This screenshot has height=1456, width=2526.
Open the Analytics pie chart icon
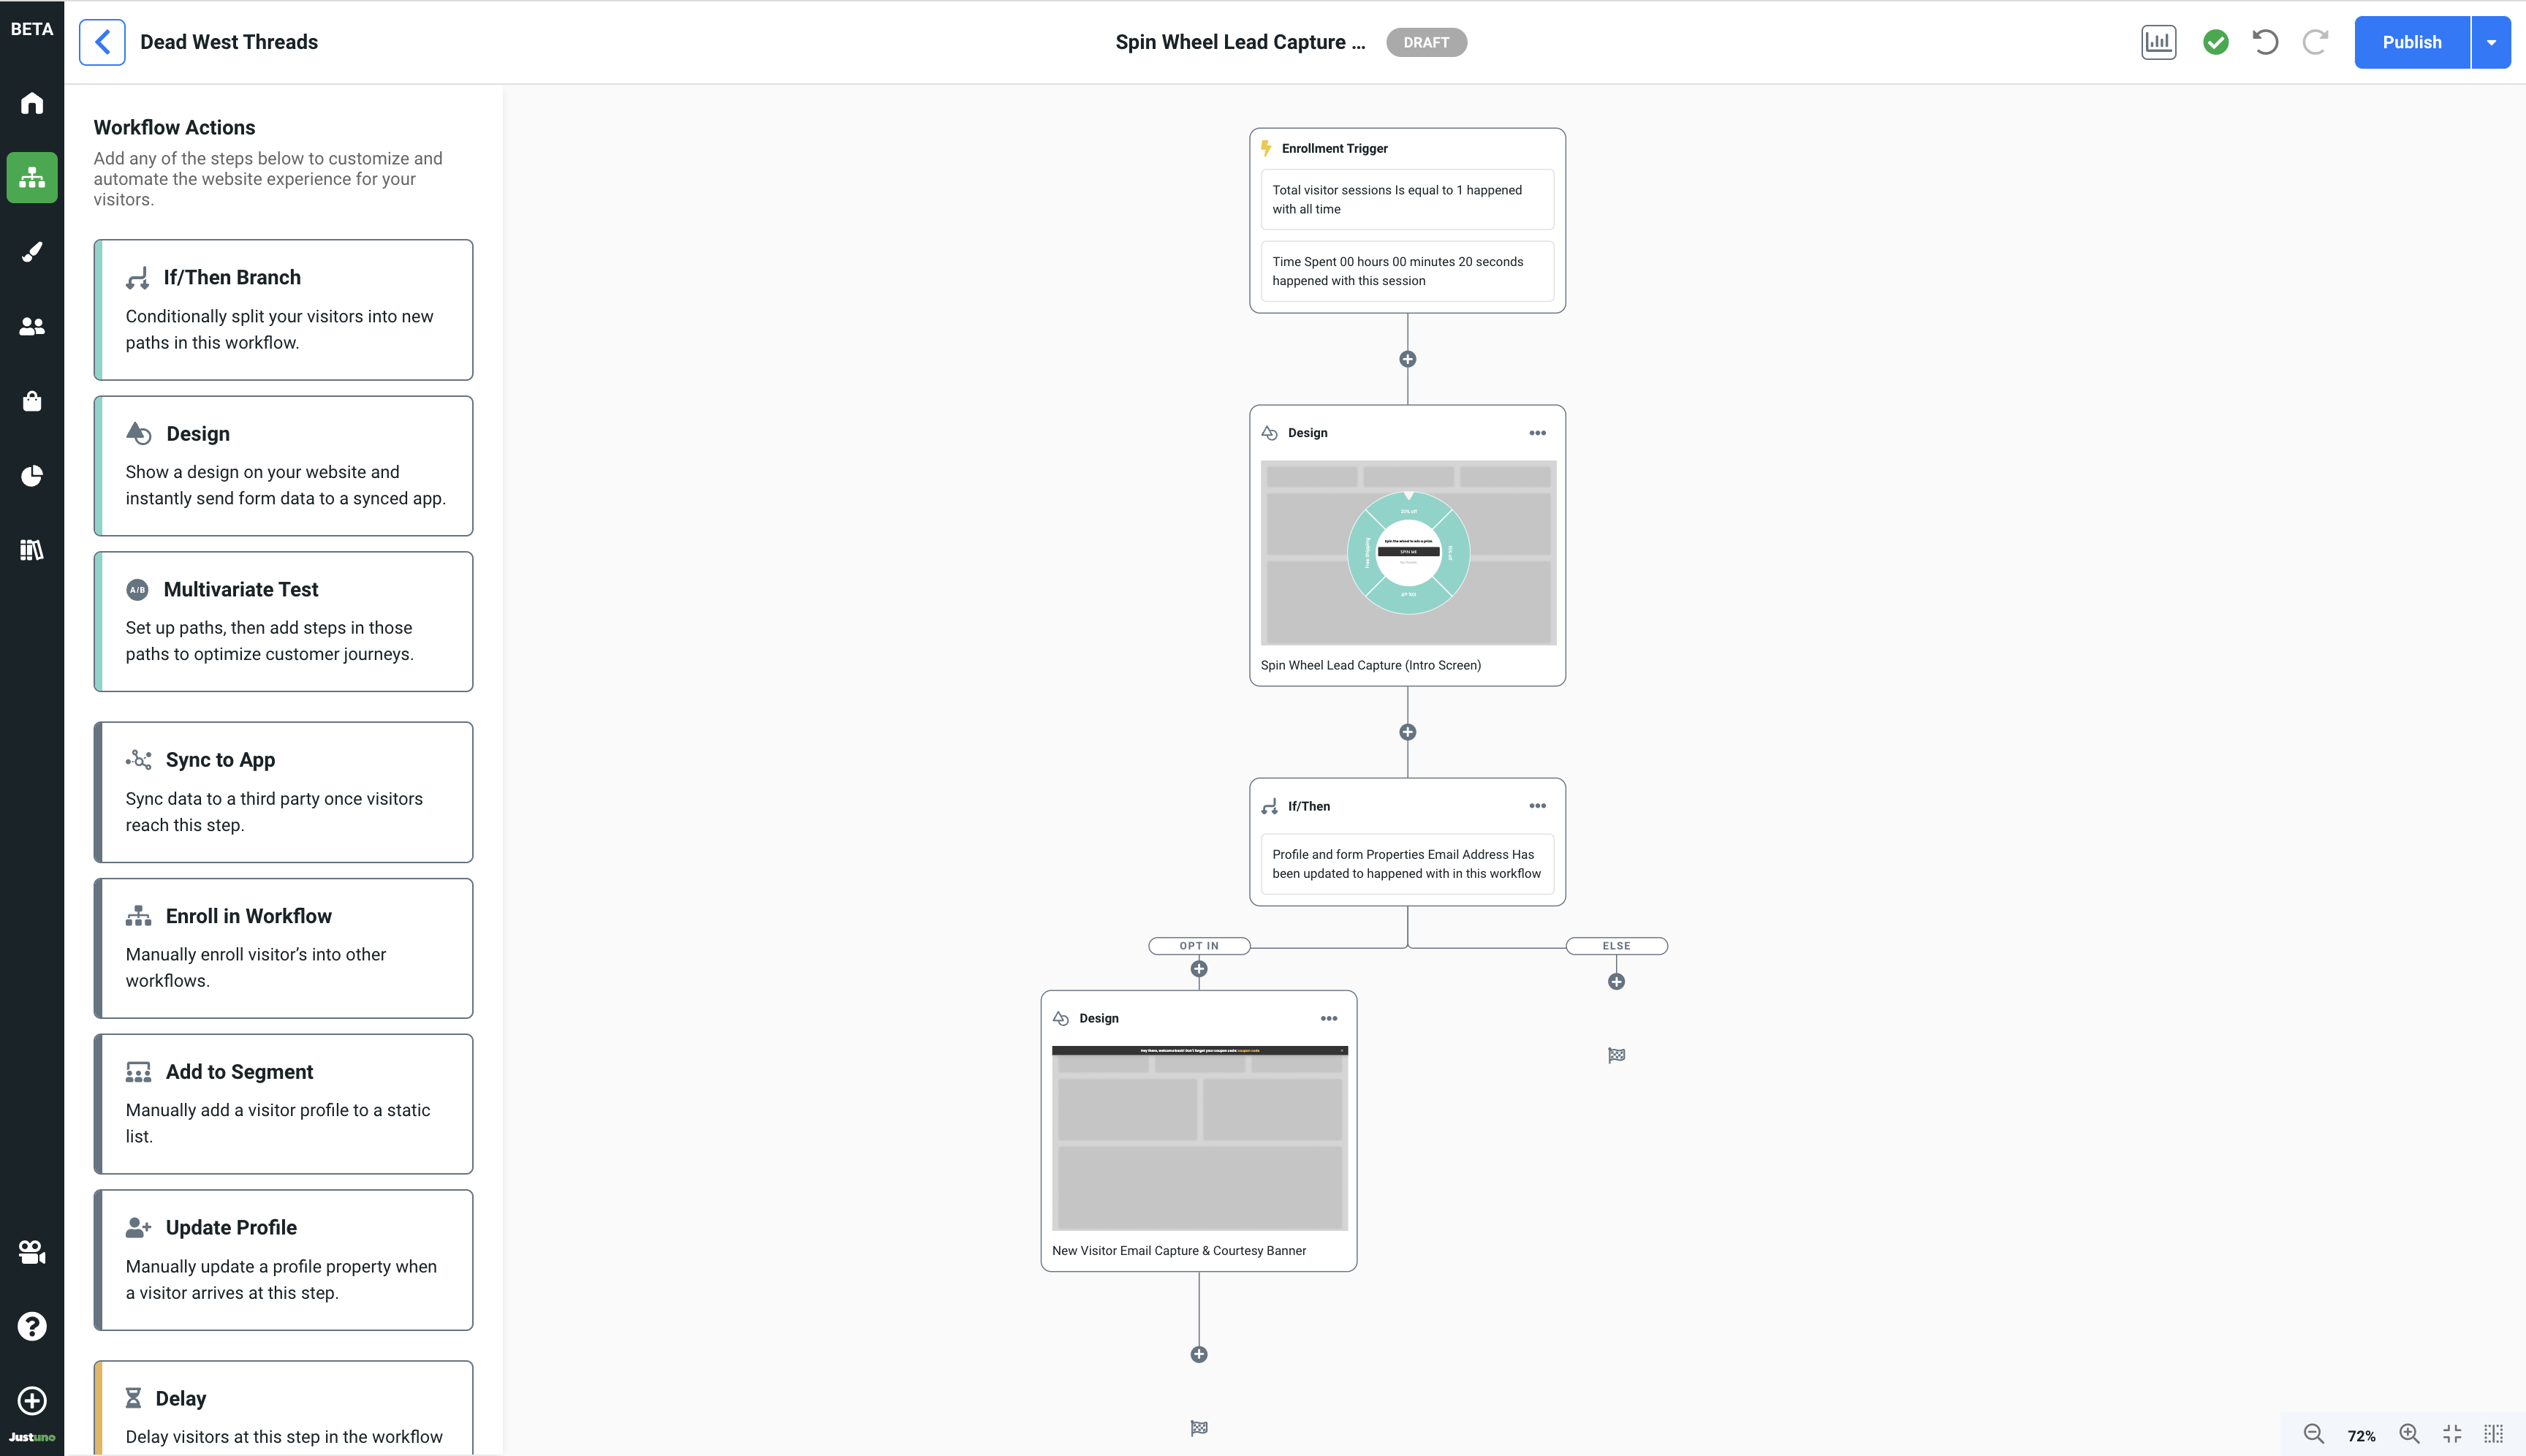tap(32, 475)
